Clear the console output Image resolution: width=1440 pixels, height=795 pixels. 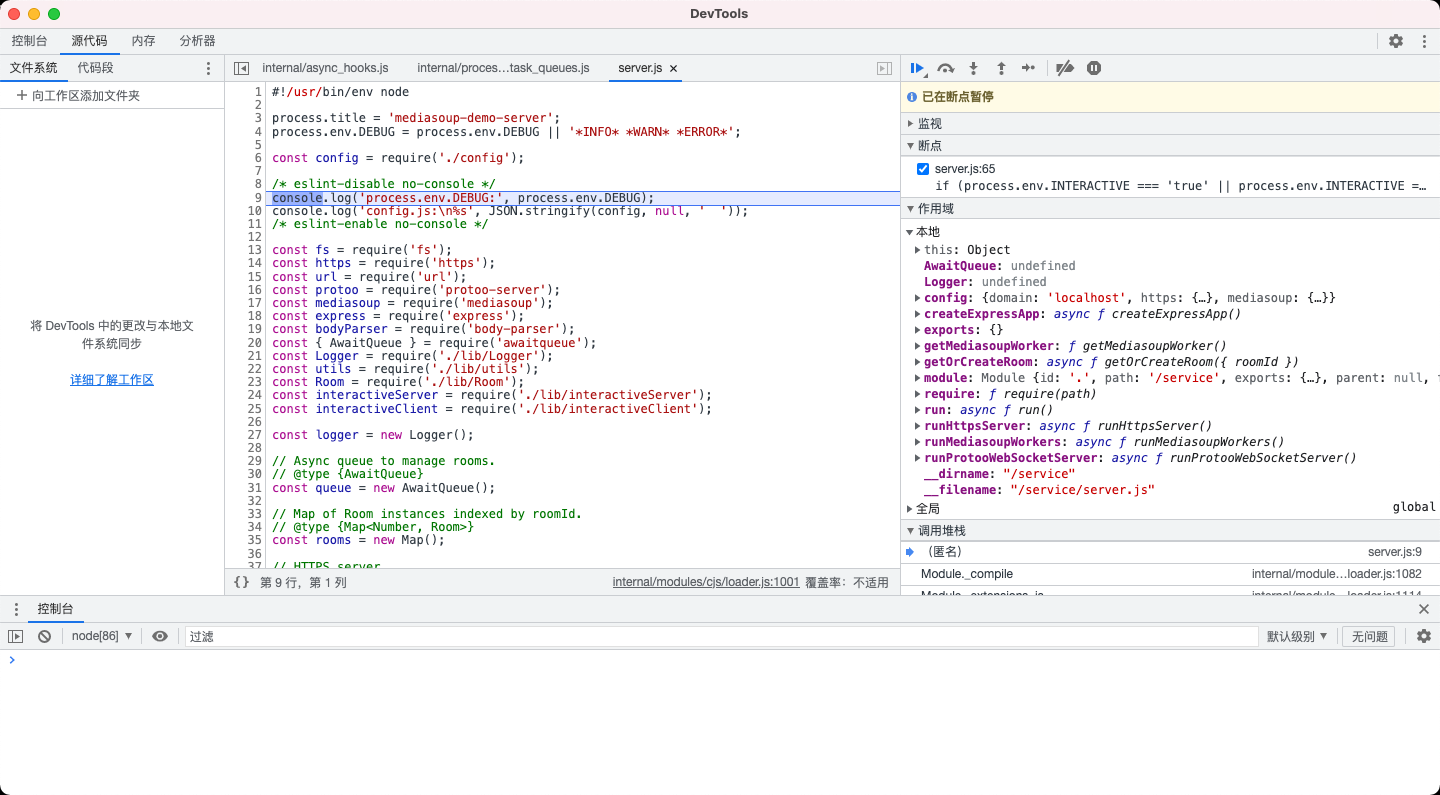pos(44,636)
